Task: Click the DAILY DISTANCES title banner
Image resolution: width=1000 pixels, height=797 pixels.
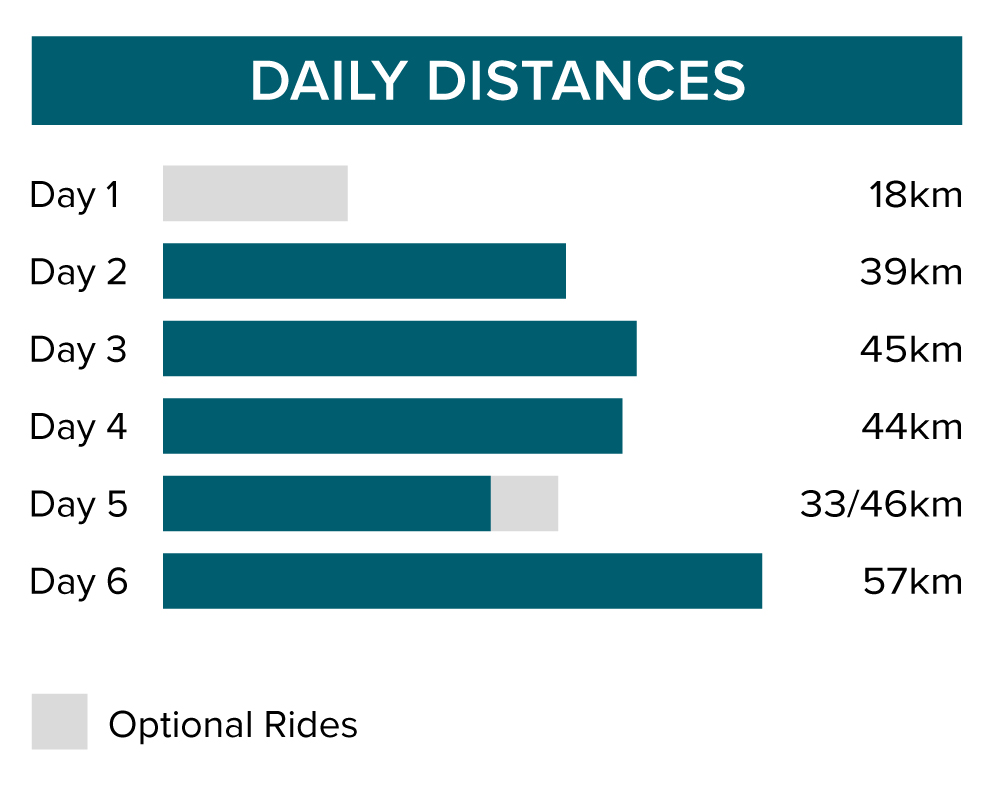Action: [x=497, y=81]
